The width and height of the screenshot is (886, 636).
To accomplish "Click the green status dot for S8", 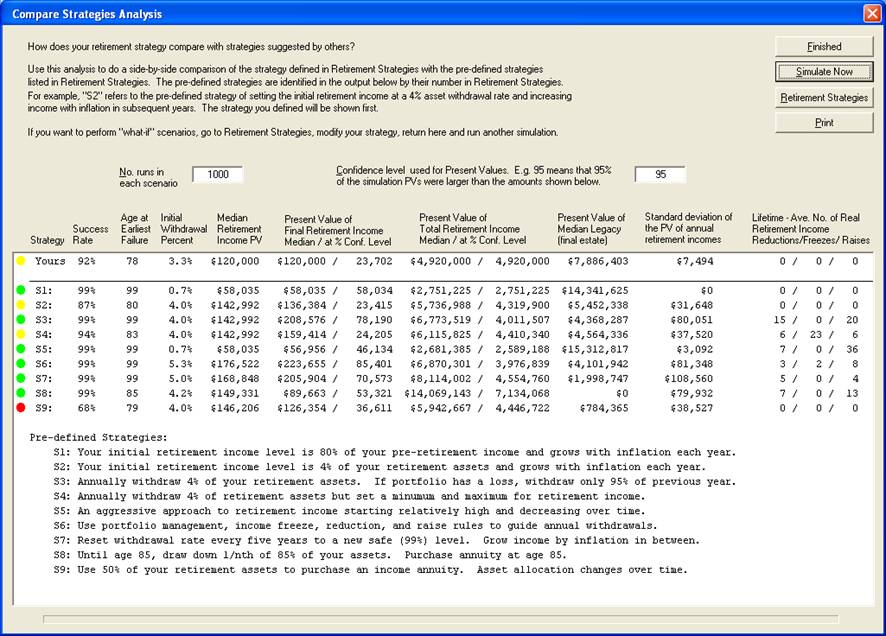I will point(21,393).
